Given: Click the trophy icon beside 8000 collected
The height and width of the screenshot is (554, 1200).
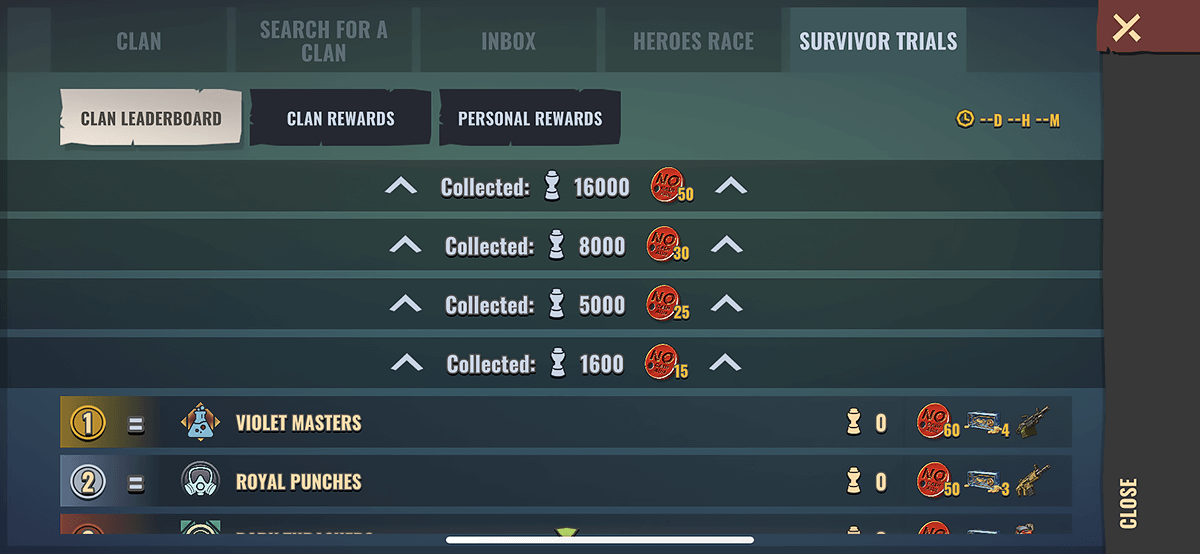Looking at the screenshot, I should pyautogui.click(x=557, y=246).
